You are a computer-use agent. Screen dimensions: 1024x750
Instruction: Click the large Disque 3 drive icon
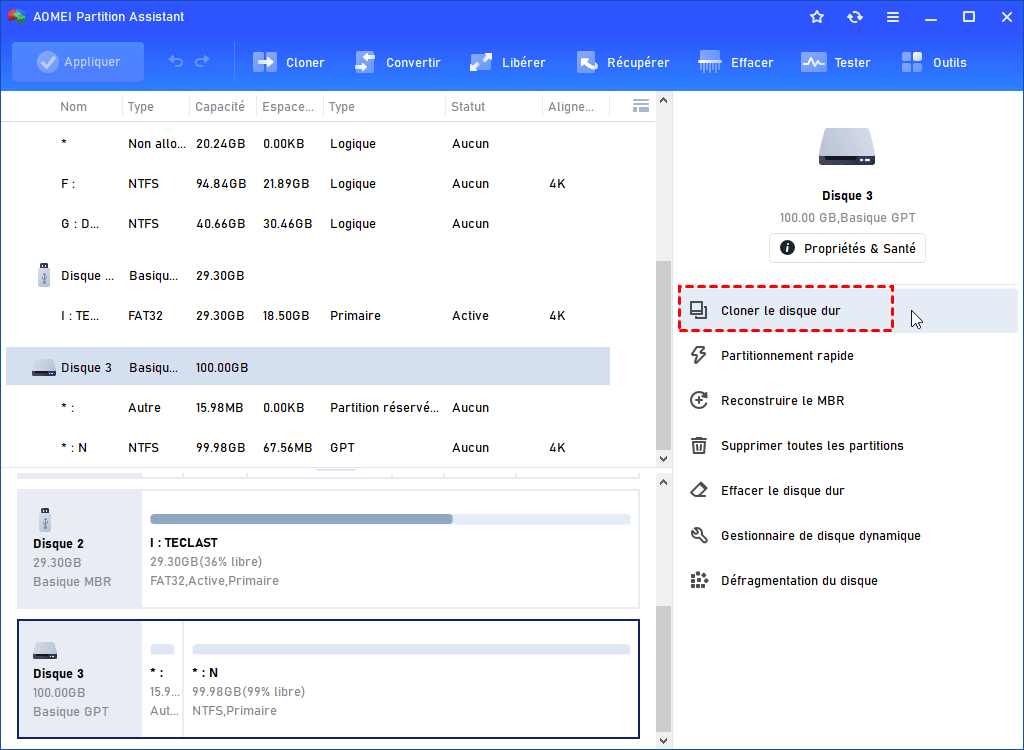click(x=847, y=147)
